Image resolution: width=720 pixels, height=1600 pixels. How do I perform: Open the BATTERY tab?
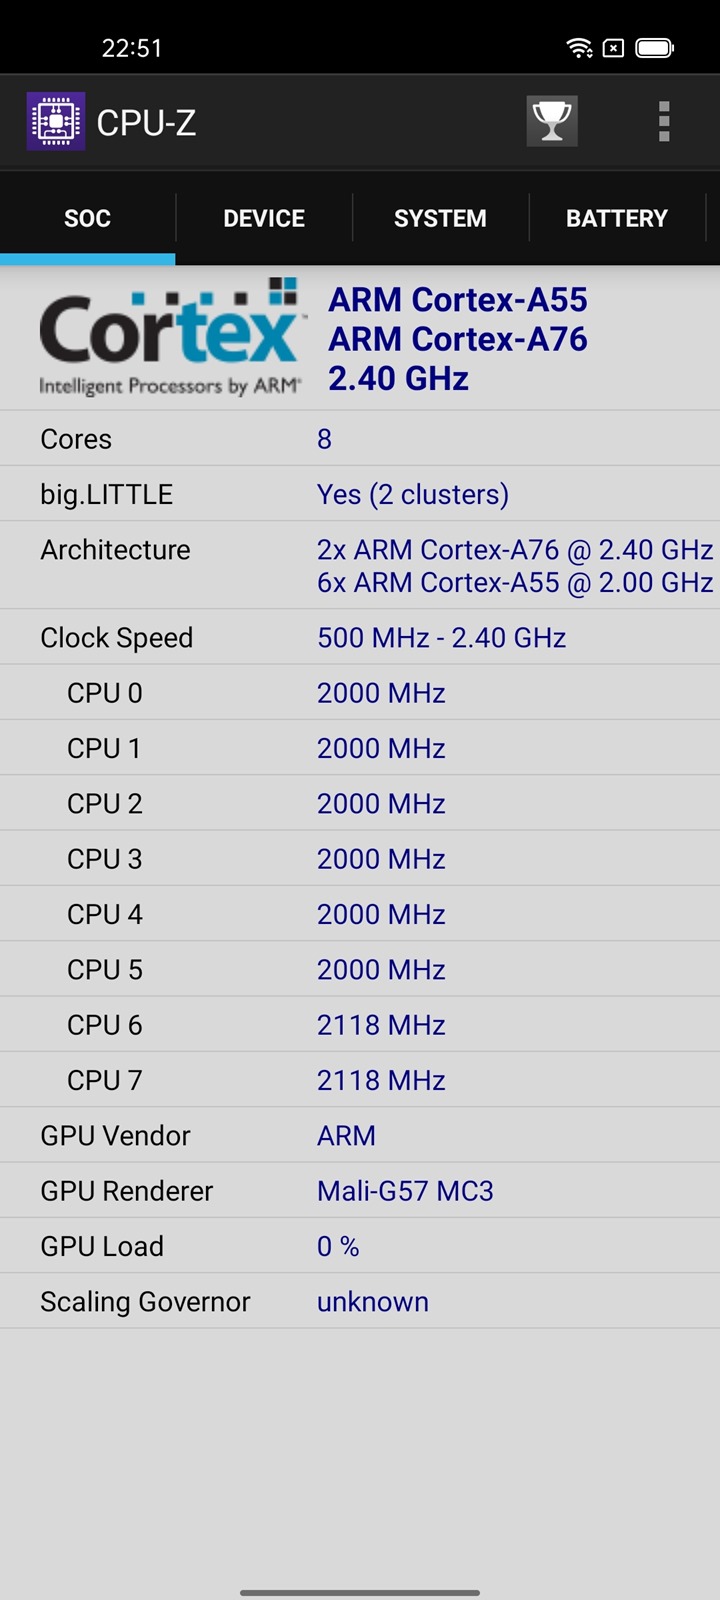[x=616, y=218]
